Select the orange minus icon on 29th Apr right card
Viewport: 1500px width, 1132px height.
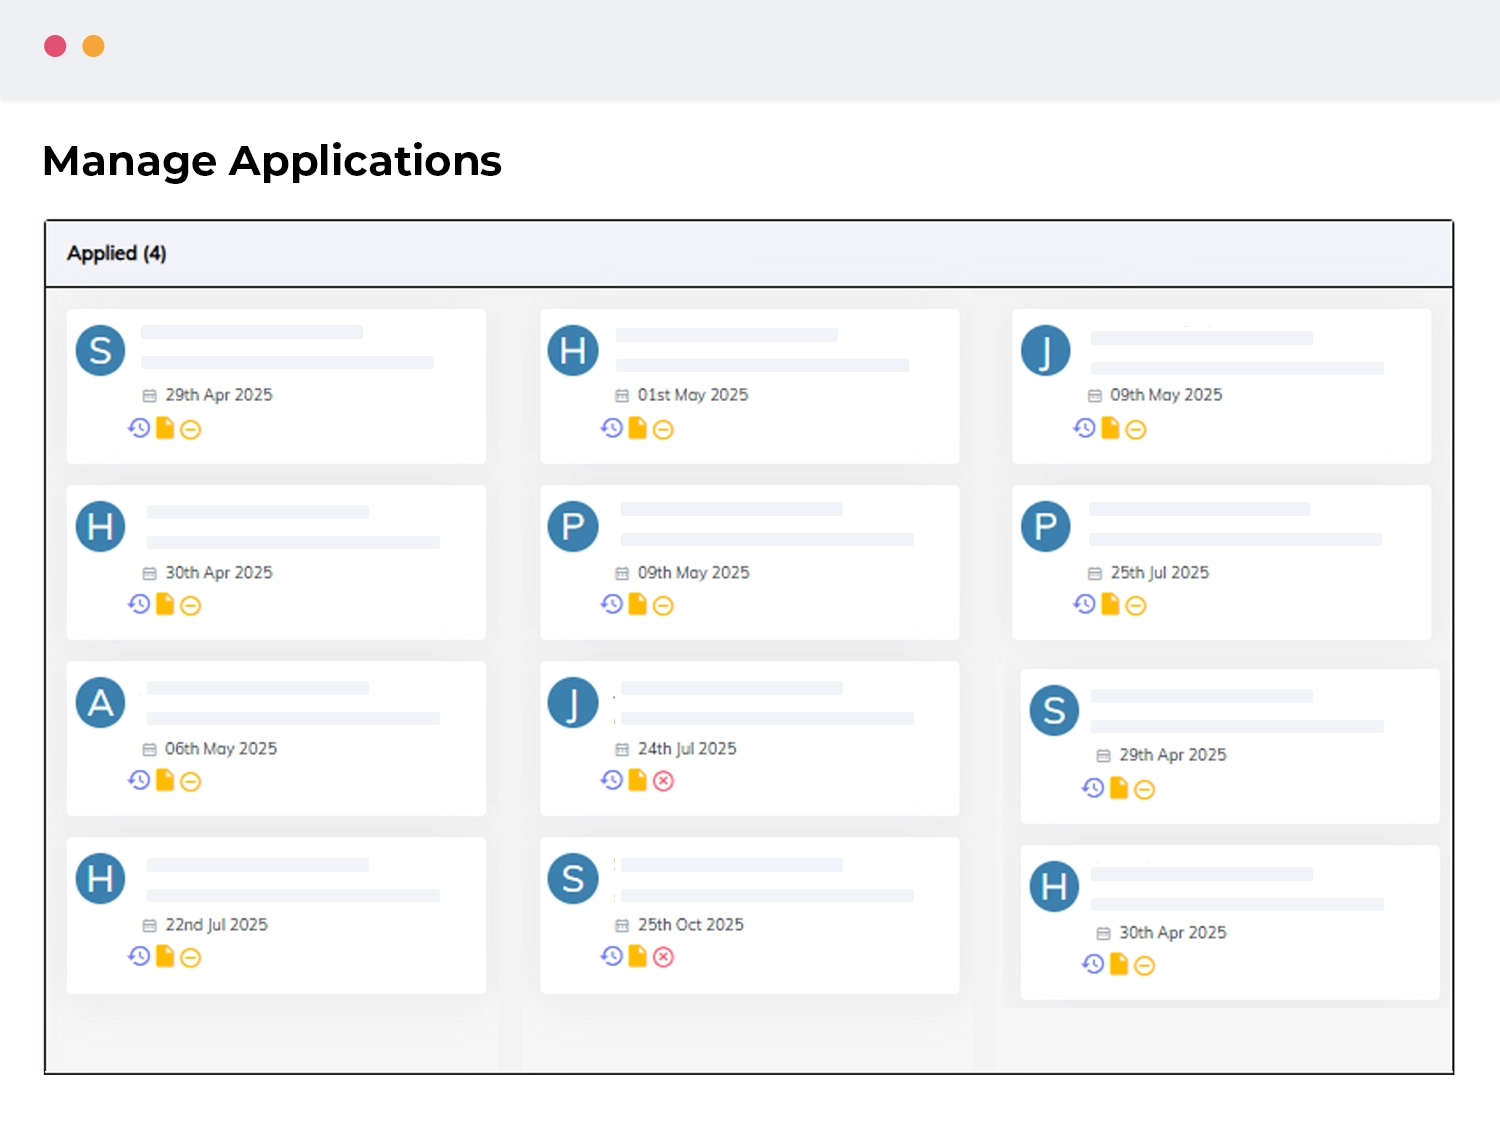[1145, 789]
